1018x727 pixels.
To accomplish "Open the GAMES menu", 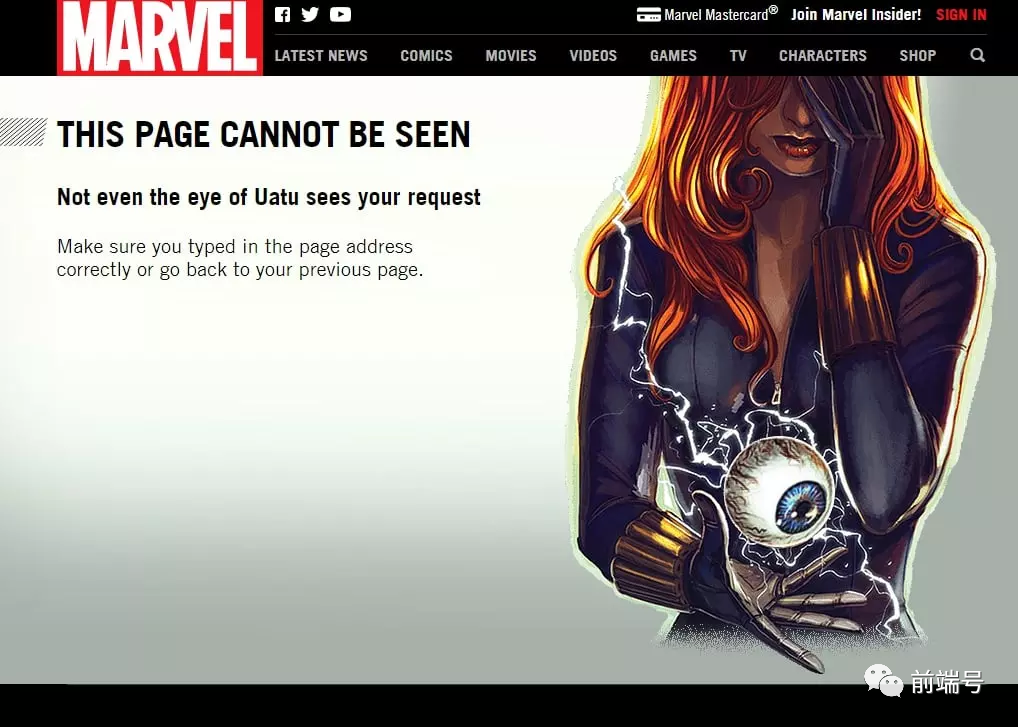I will [x=673, y=56].
